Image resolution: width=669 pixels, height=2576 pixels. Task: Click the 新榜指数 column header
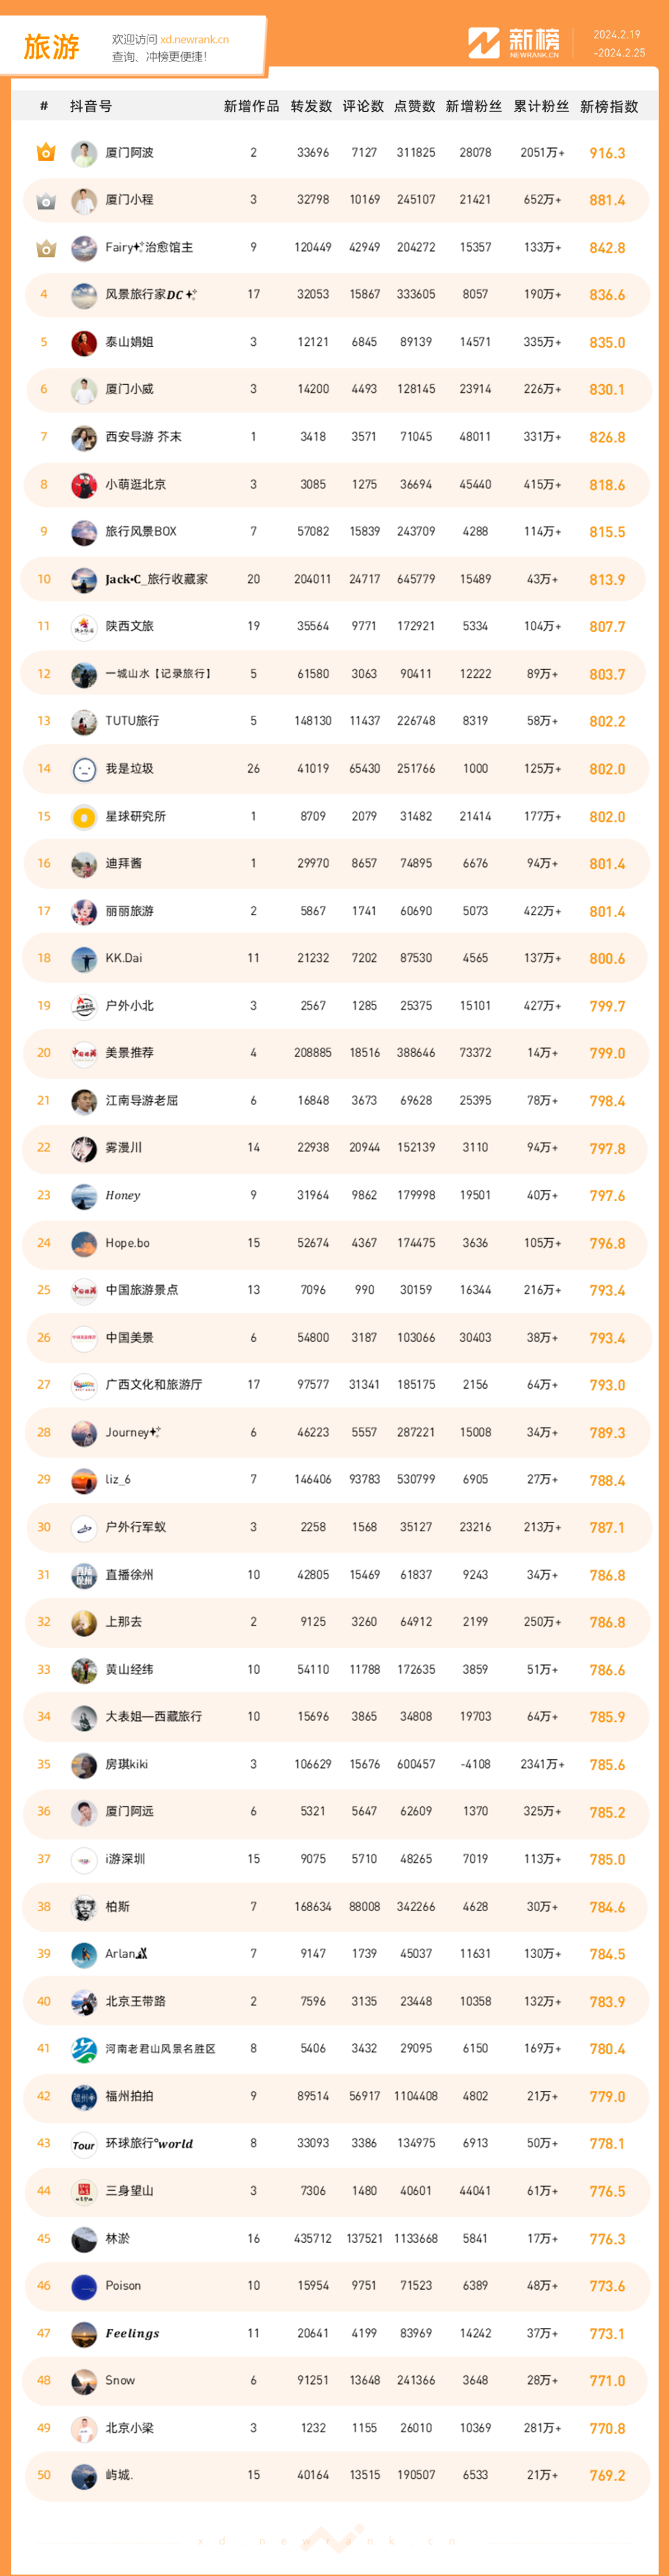(x=609, y=106)
